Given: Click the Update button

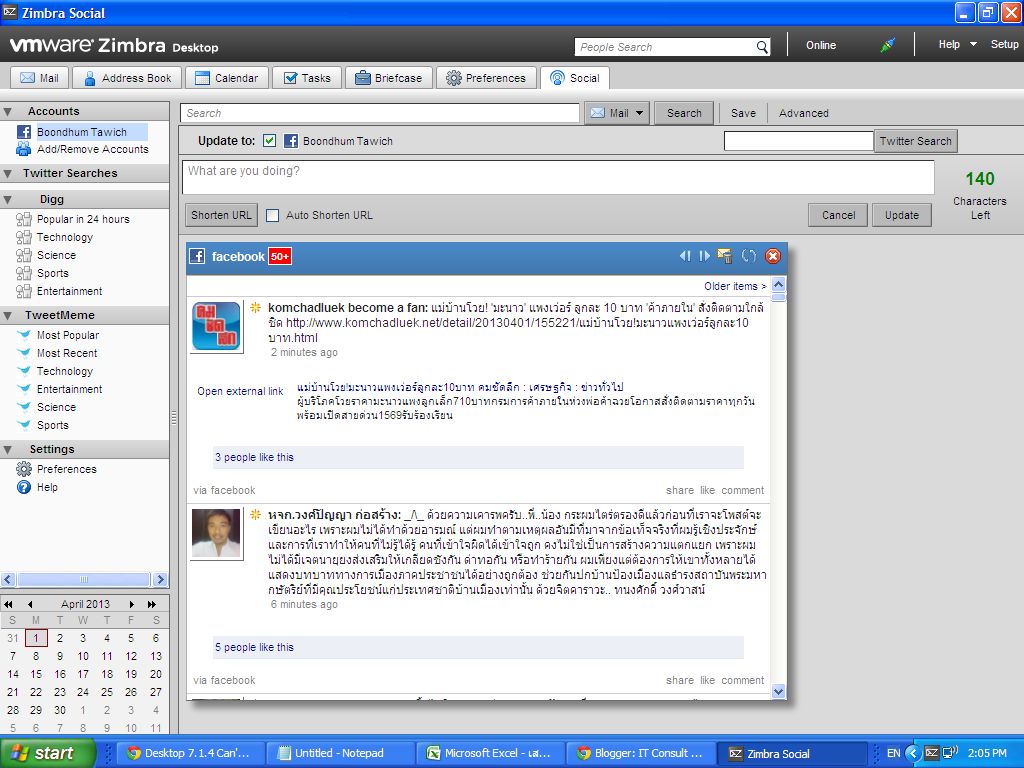Looking at the screenshot, I should pos(902,215).
